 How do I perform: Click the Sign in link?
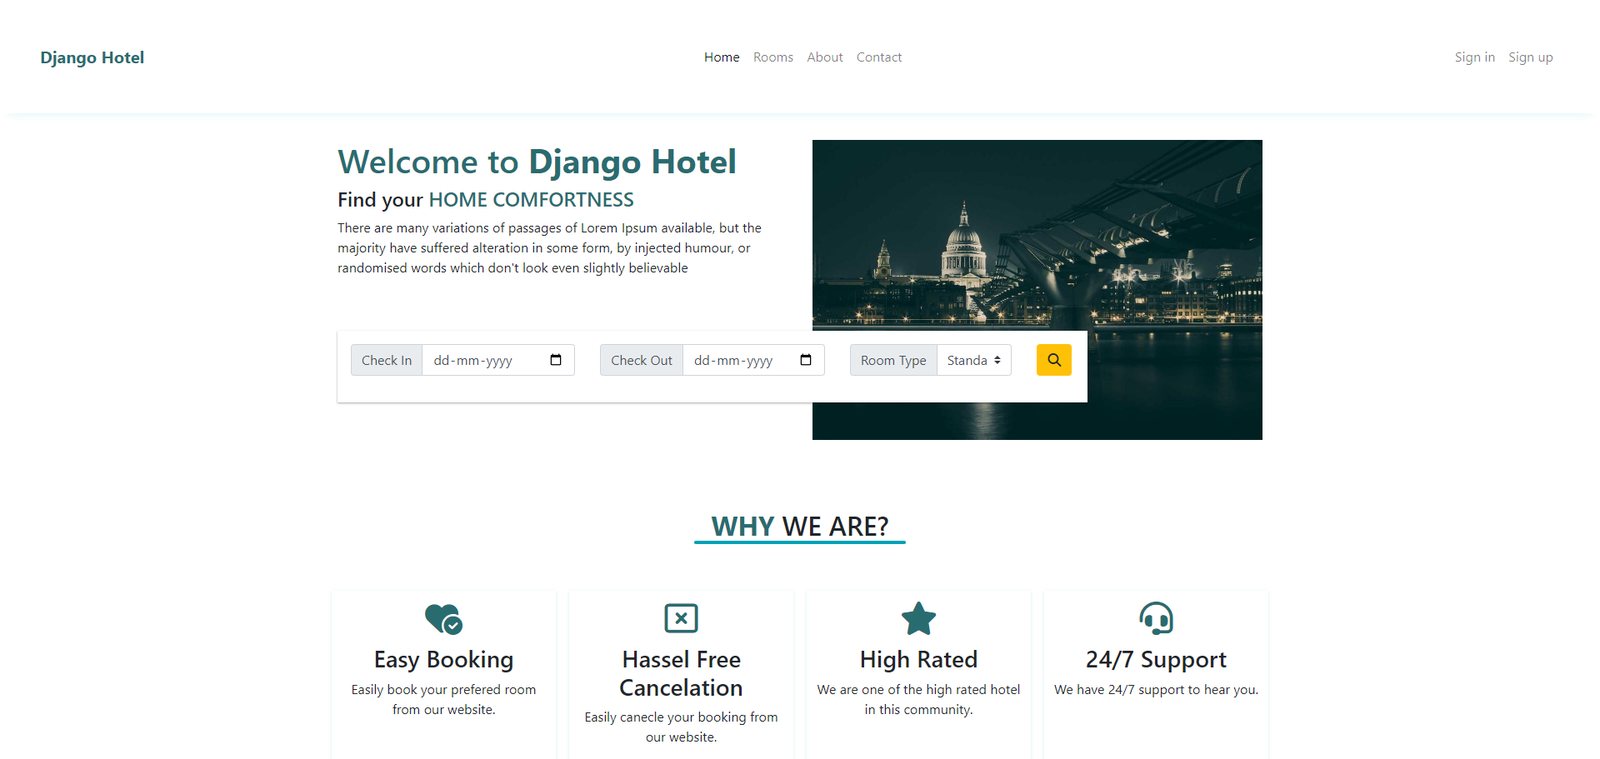[x=1475, y=57]
